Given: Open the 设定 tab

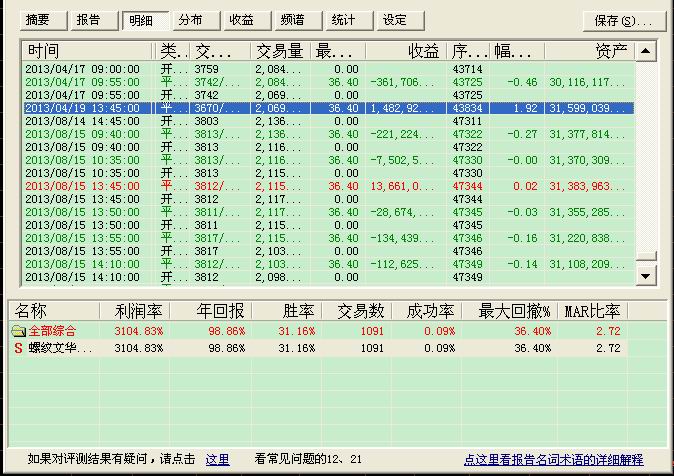Looking at the screenshot, I should (400, 20).
